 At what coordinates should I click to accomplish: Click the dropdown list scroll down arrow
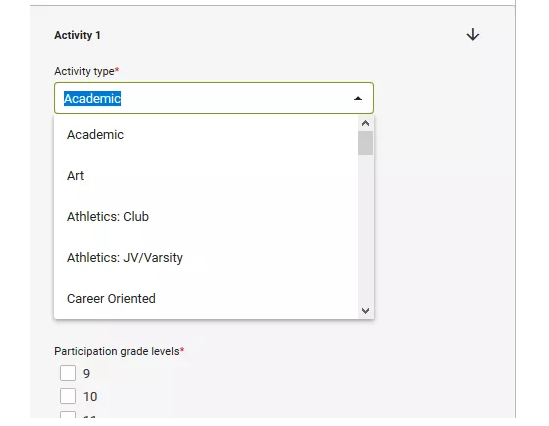[366, 311]
